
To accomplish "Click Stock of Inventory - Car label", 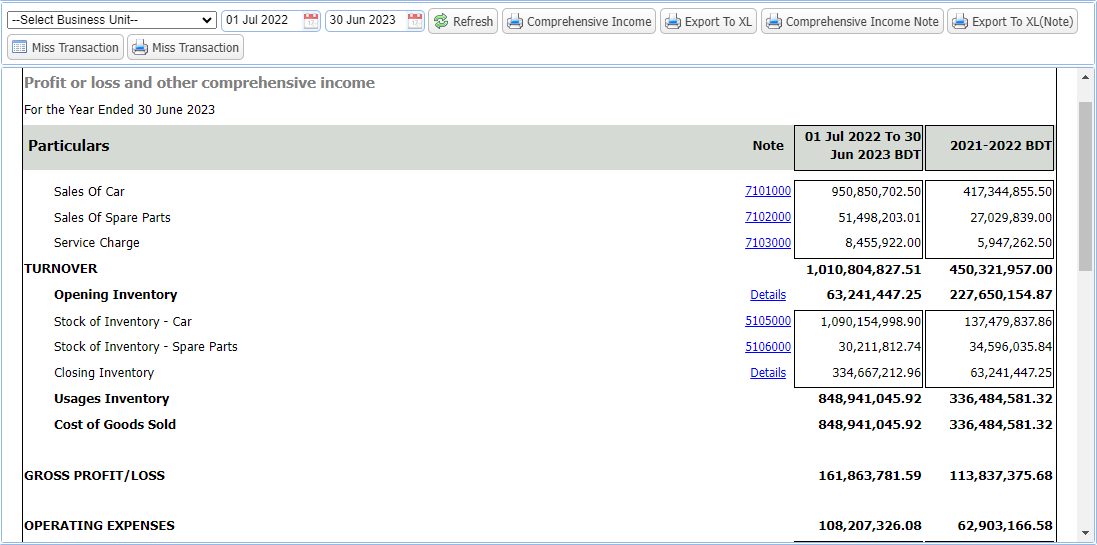I will pyautogui.click(x=122, y=322).
